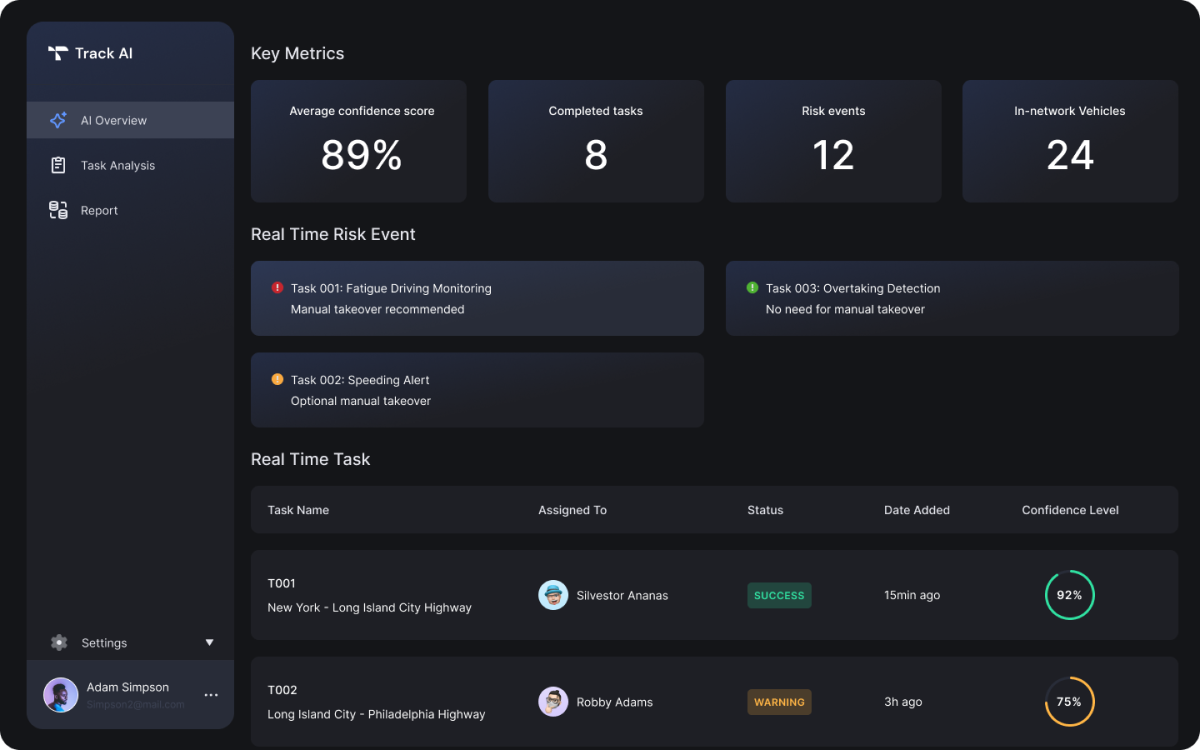
Task: Click the 15min ago date cell
Action: click(912, 595)
